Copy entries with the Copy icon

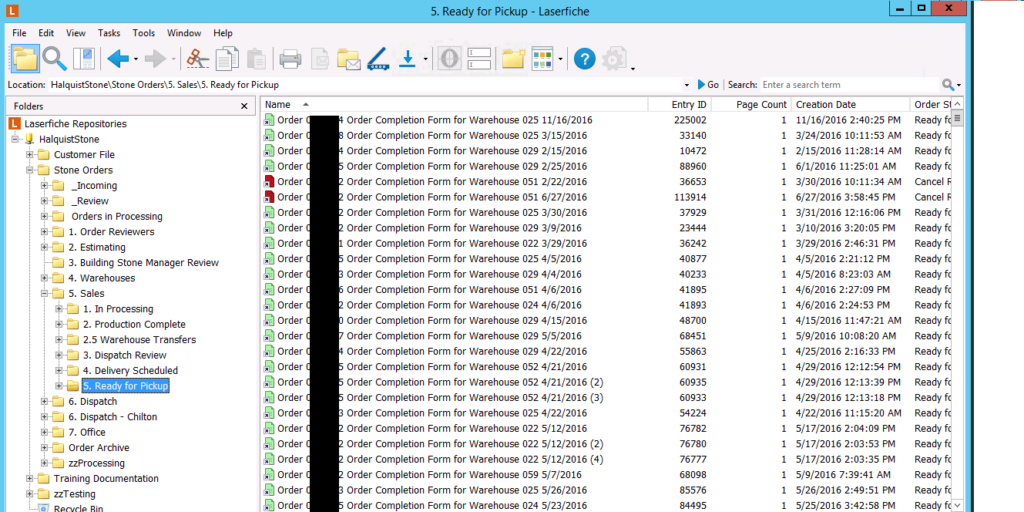click(x=227, y=59)
